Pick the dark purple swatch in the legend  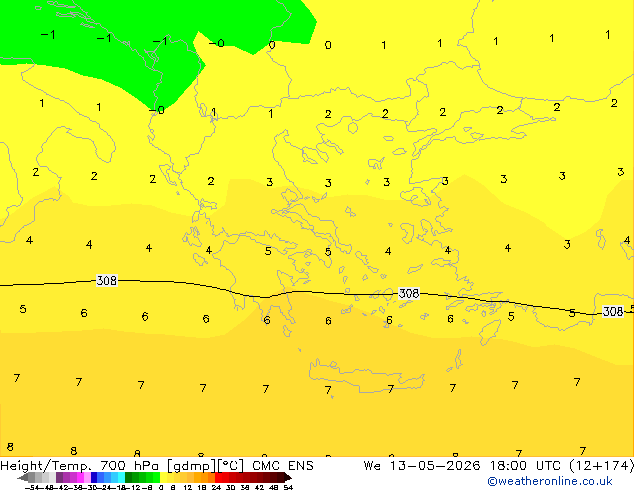coord(59,477)
